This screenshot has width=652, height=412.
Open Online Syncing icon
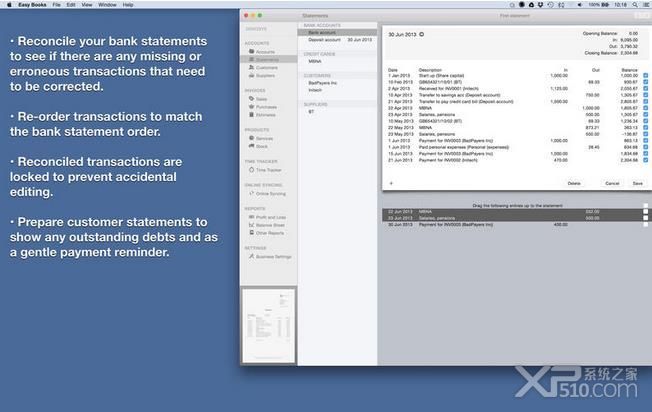pos(251,193)
